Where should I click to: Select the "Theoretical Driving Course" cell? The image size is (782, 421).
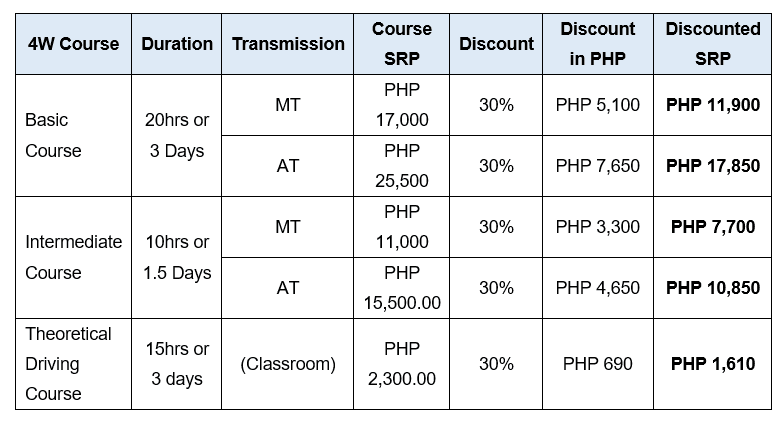pos(68,364)
